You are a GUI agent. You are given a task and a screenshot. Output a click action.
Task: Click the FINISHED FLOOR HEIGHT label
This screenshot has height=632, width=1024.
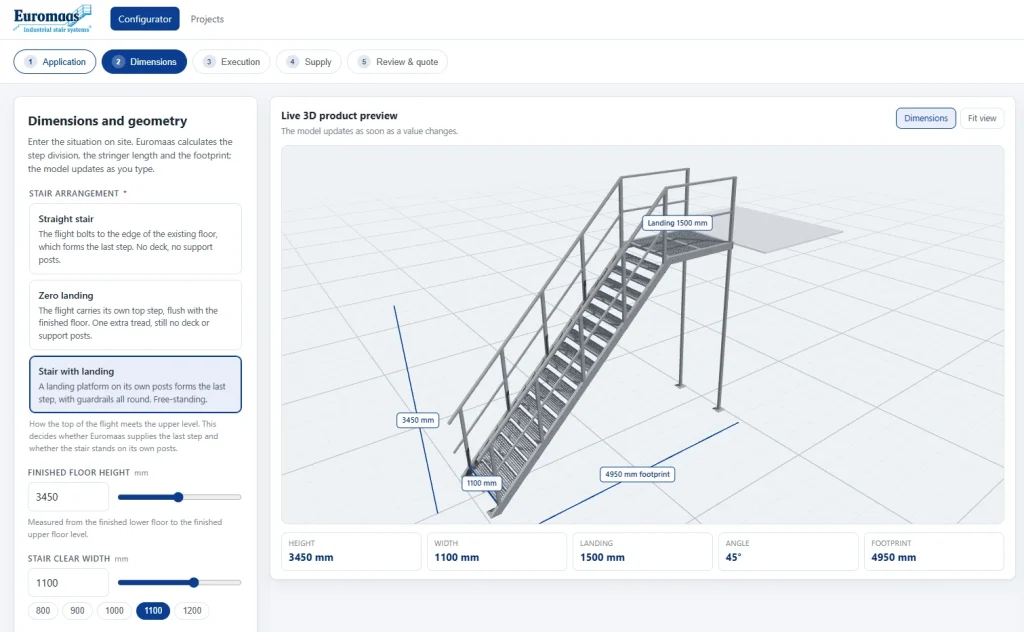coord(79,472)
